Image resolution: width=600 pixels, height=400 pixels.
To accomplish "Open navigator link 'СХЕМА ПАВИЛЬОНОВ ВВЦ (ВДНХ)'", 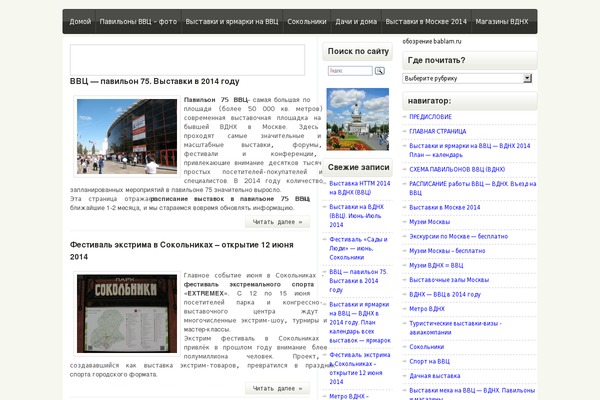I will (x=457, y=169).
